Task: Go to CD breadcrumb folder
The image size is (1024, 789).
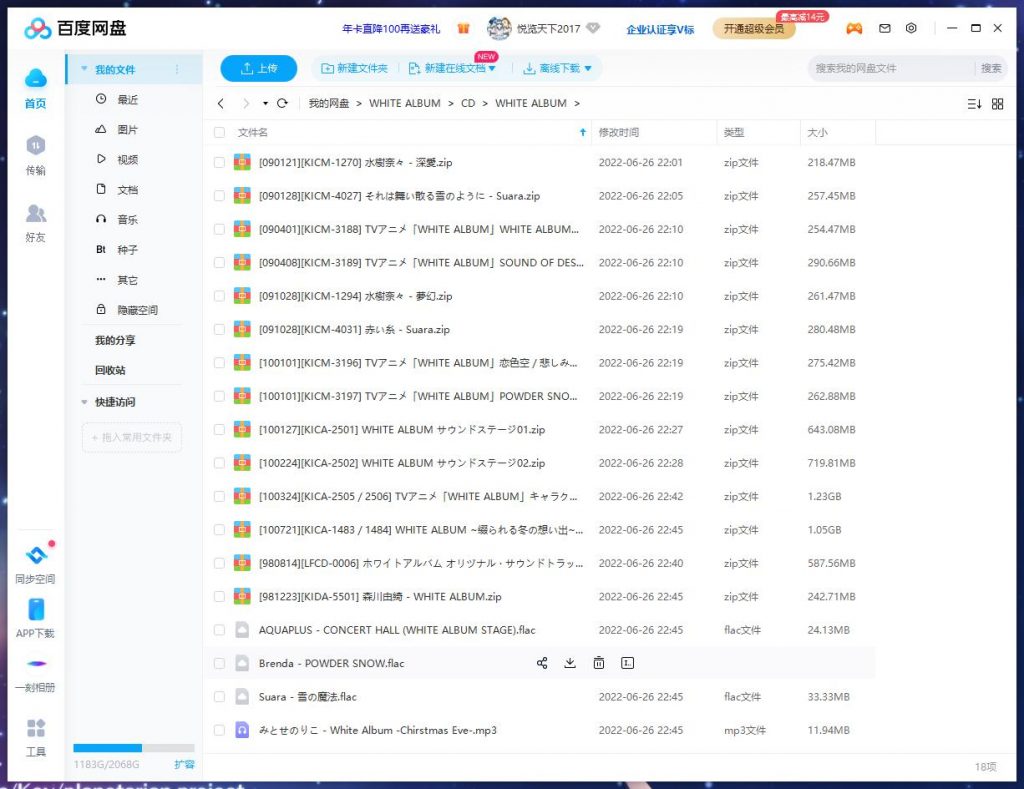Action: tap(468, 103)
